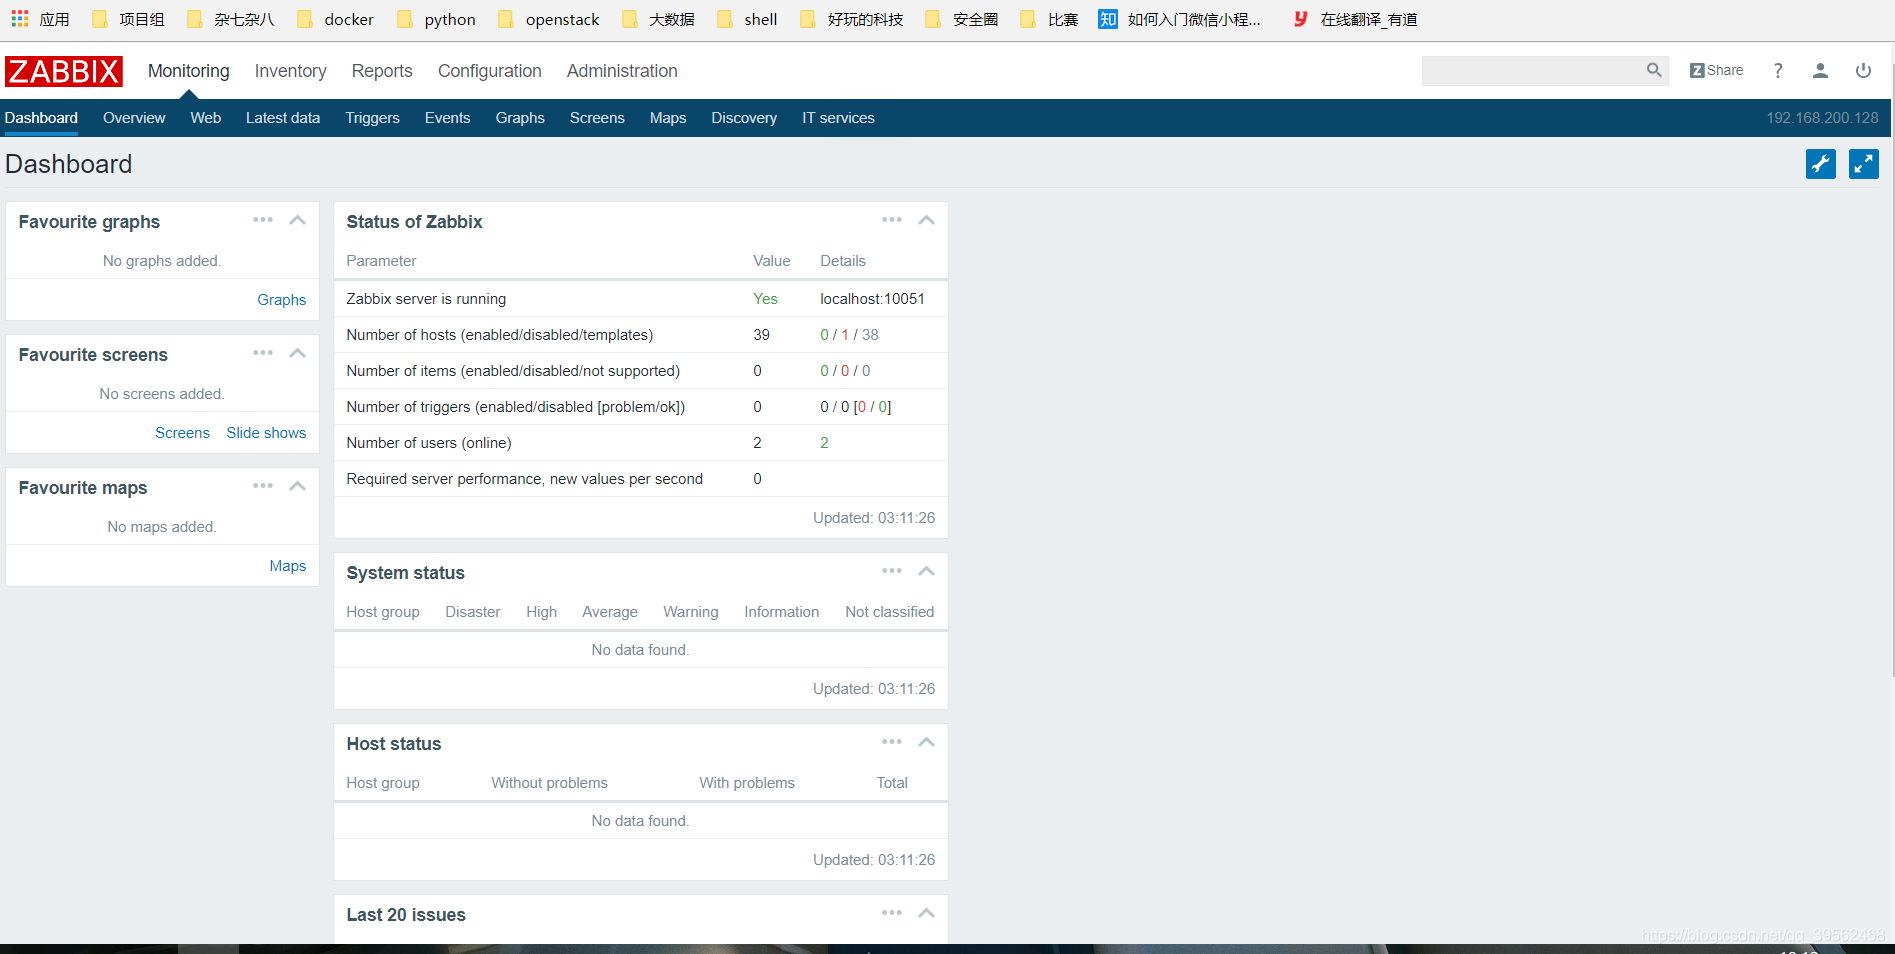Collapse the Last 20 issues widget
Viewport: 1895px width, 954px height.
(926, 913)
